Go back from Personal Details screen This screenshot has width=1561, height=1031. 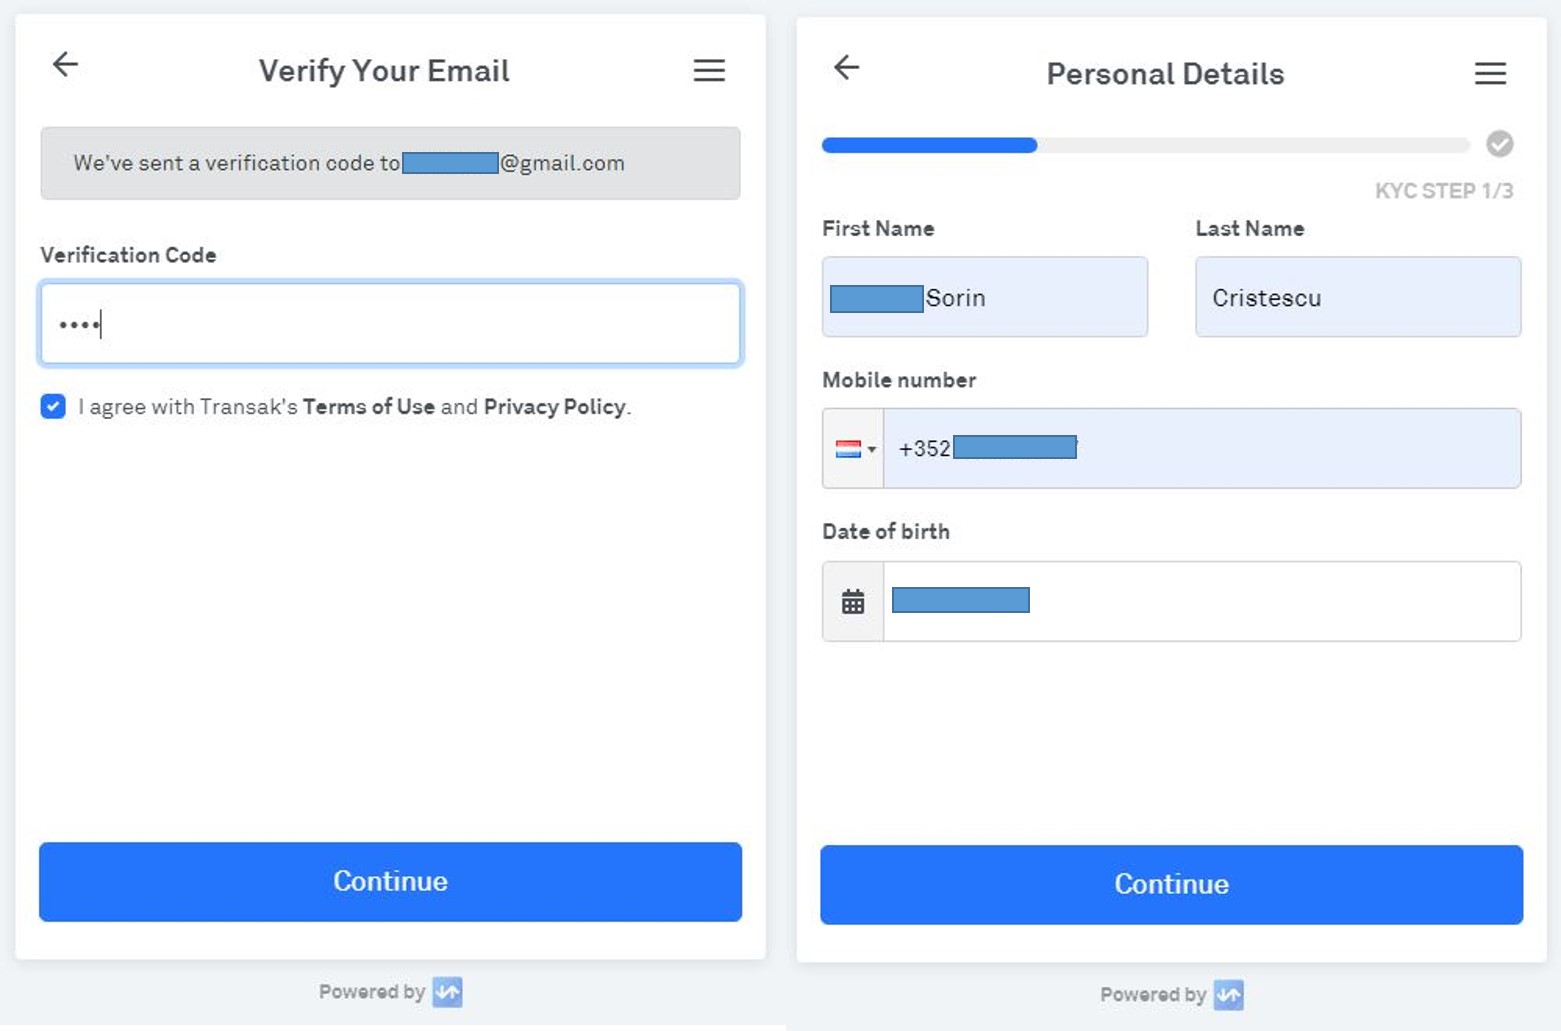point(846,68)
